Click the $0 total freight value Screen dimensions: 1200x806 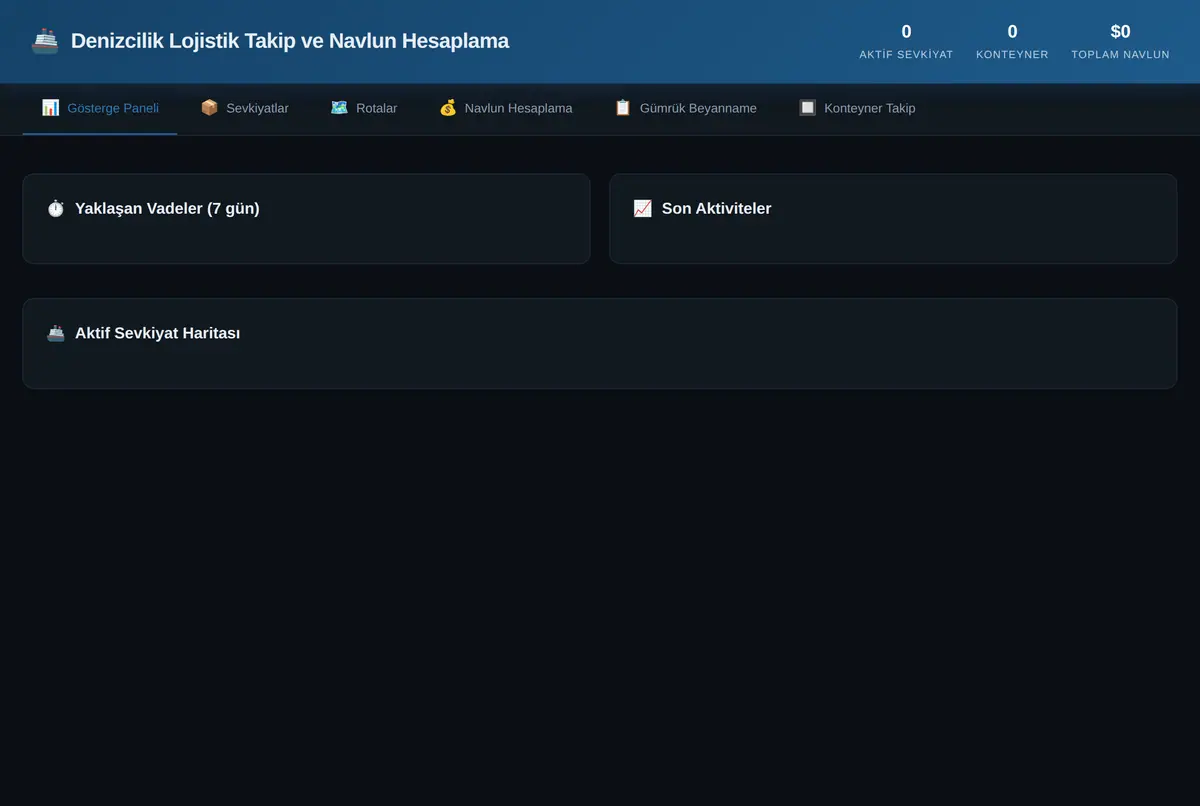point(1120,32)
